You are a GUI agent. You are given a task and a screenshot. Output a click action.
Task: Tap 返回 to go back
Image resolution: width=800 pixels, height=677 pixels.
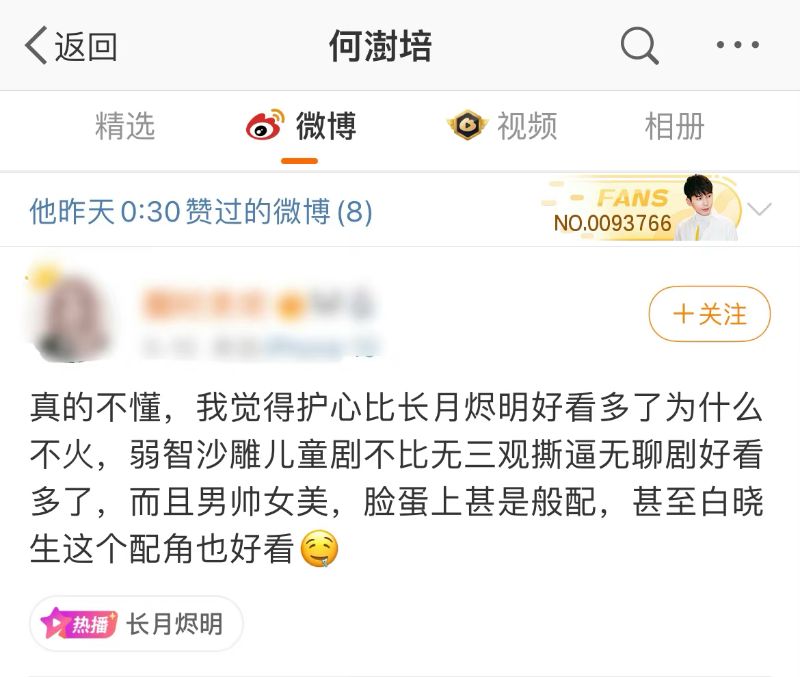pos(86,46)
